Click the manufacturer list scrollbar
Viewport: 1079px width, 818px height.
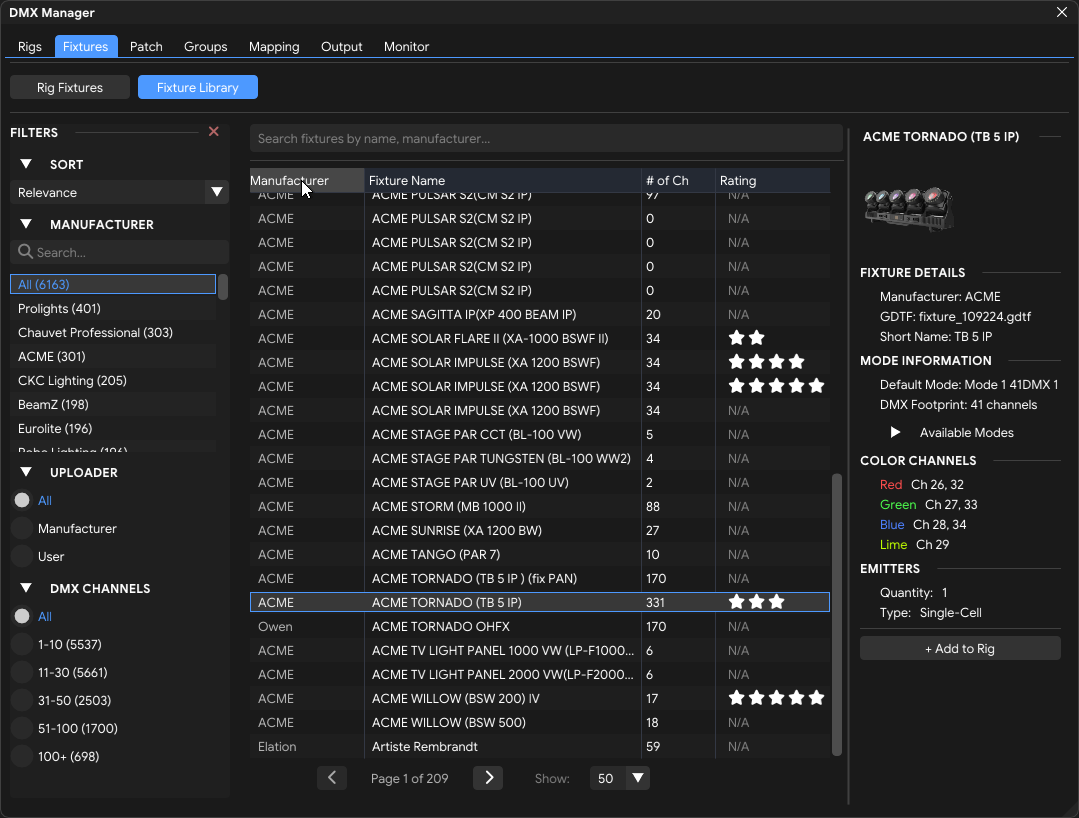pyautogui.click(x=223, y=286)
